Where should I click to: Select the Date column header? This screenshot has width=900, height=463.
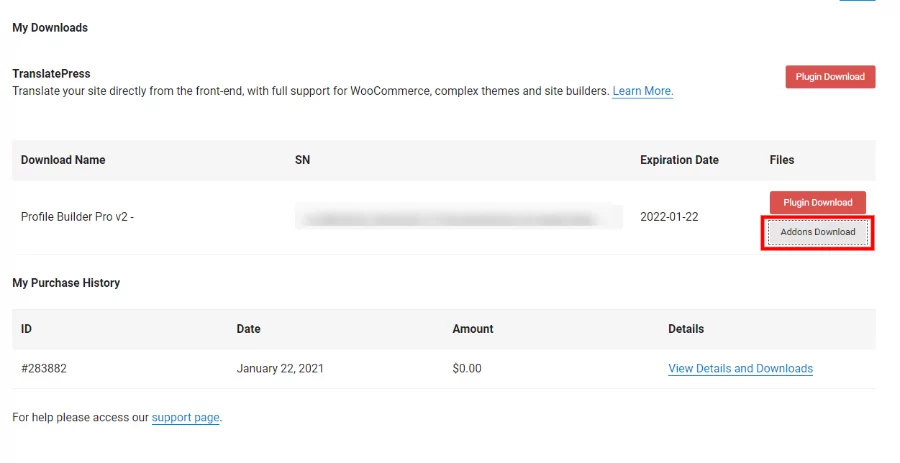point(249,329)
